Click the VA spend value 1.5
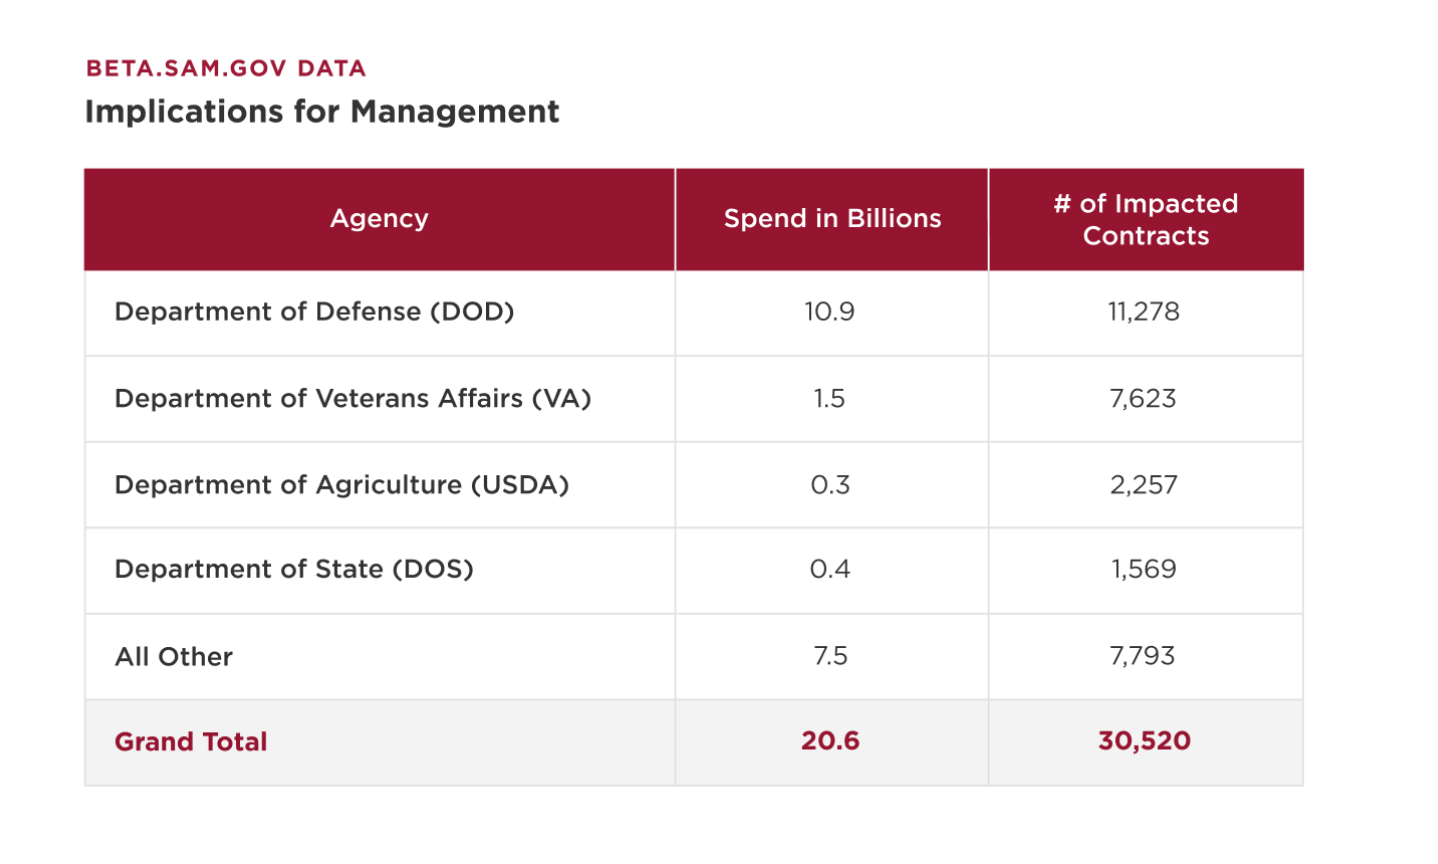This screenshot has height=864, width=1438. [x=829, y=399]
